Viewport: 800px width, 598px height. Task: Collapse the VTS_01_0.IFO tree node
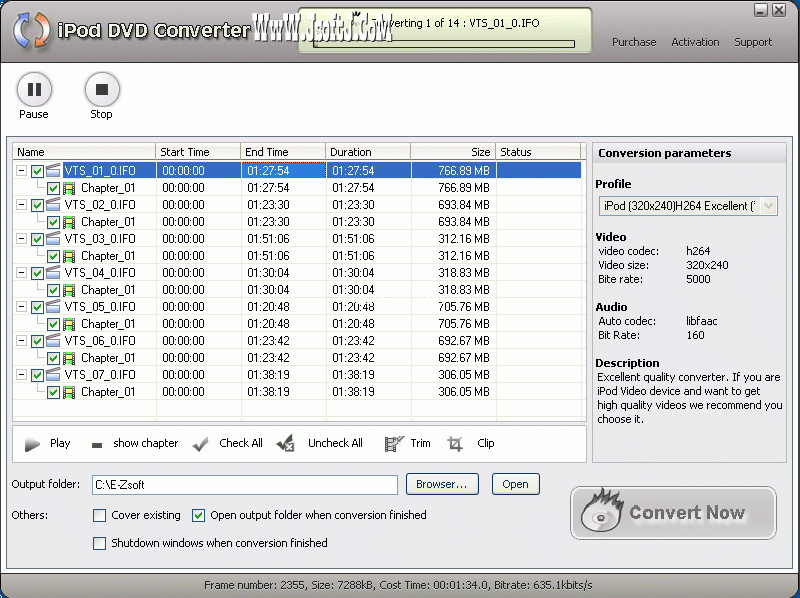pyautogui.click(x=21, y=170)
